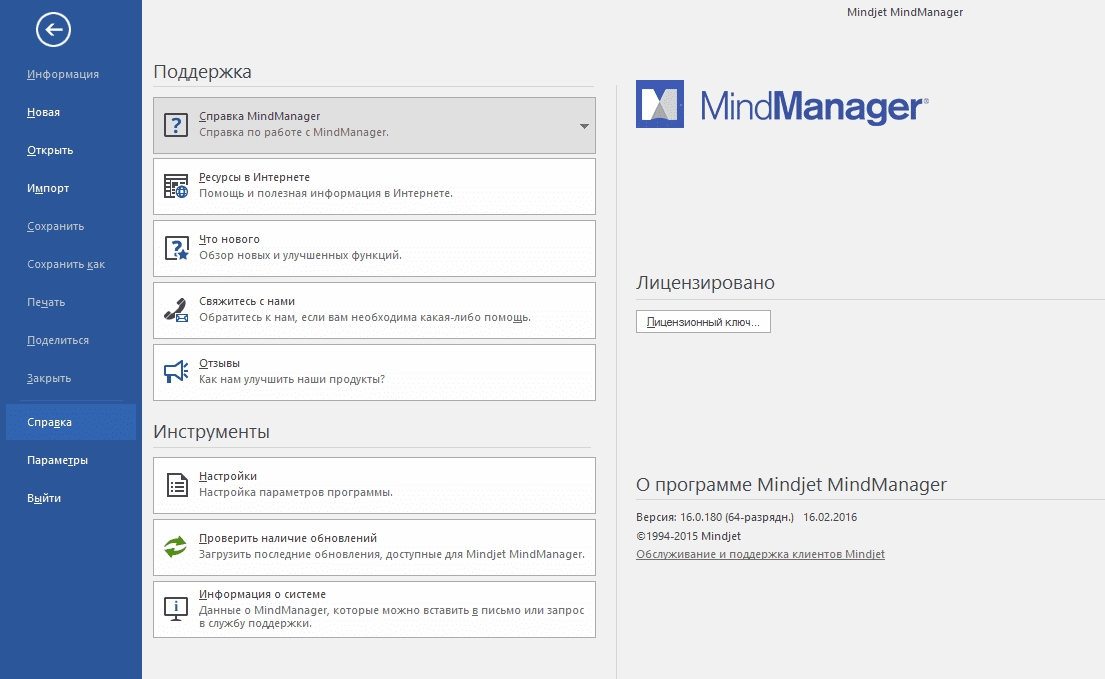Open the Информация menu item
Screen dimensions: 1105x679
tap(63, 74)
